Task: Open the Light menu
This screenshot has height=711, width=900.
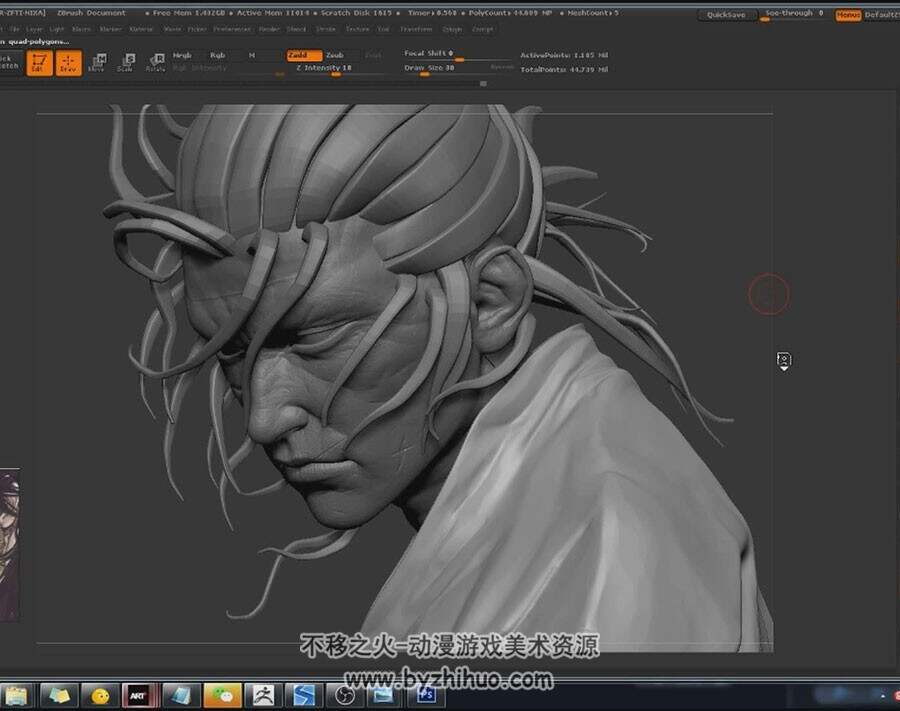Action: [57, 29]
